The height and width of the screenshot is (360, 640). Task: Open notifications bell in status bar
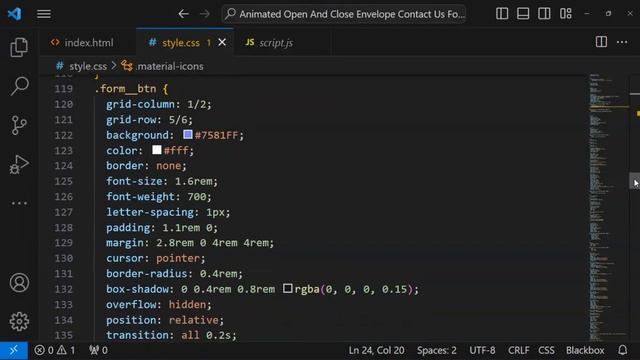622,350
